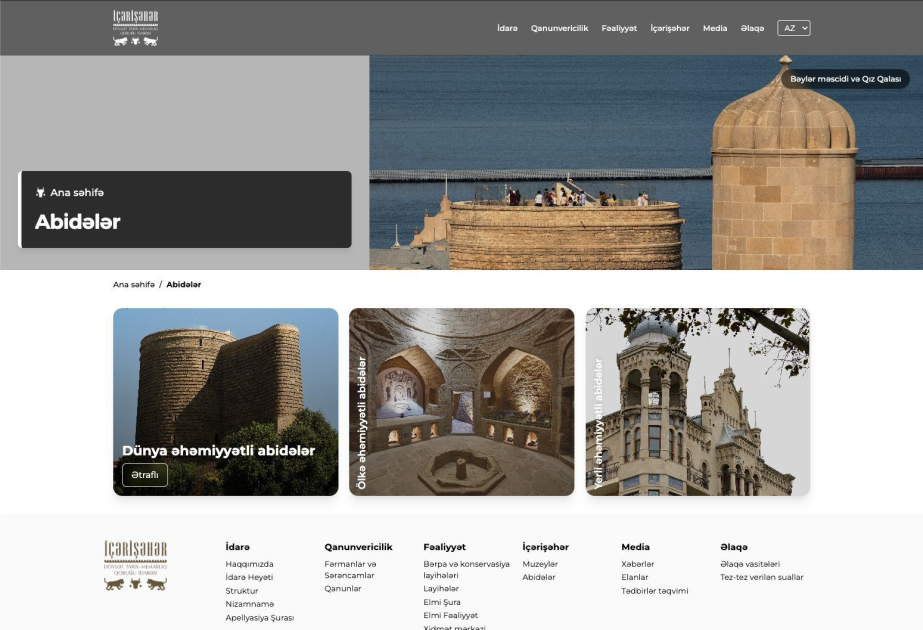Open the Qanunvericilik navigation menu

(x=559, y=28)
